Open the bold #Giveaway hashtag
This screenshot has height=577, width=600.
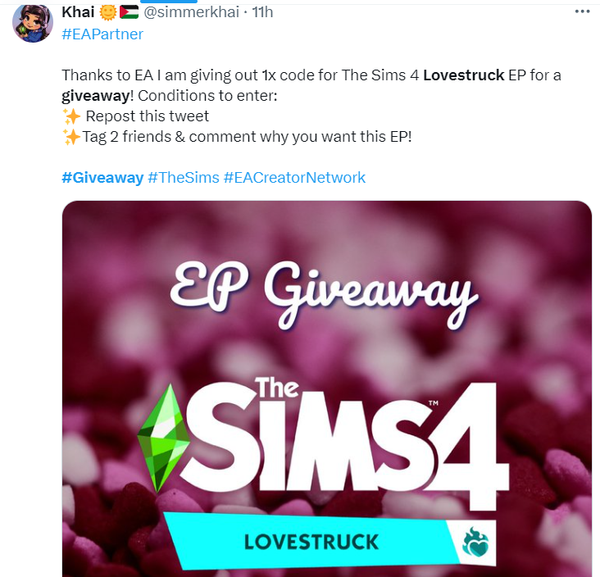(x=103, y=178)
